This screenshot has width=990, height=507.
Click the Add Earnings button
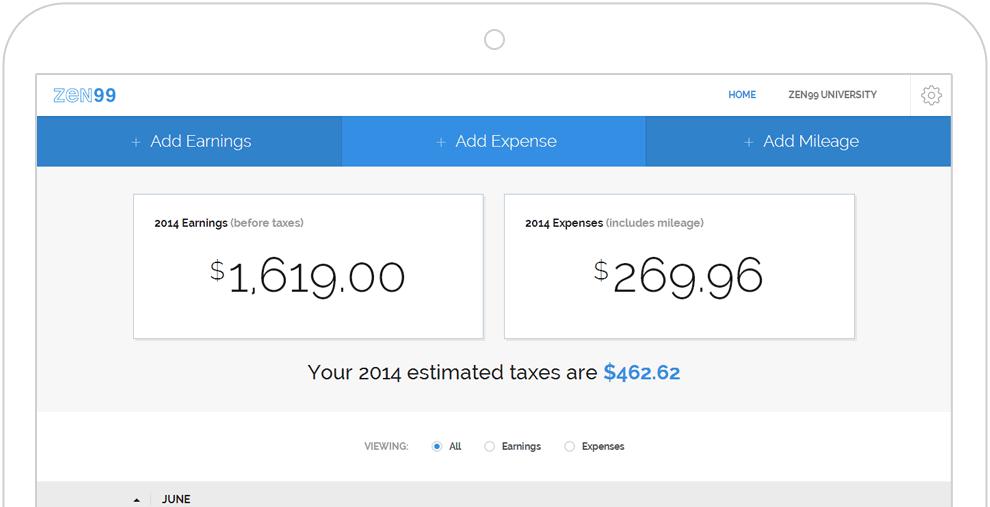pyautogui.click(x=200, y=141)
